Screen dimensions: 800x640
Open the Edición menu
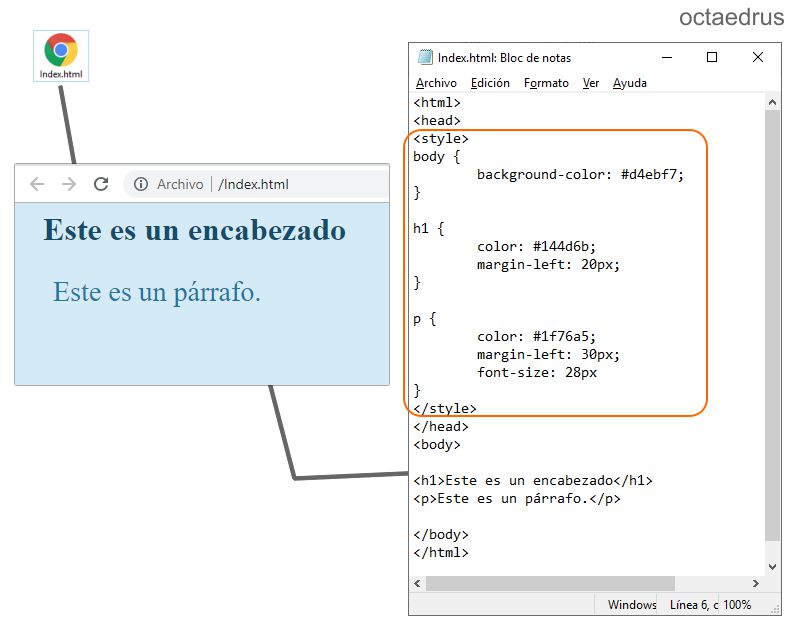[x=491, y=83]
